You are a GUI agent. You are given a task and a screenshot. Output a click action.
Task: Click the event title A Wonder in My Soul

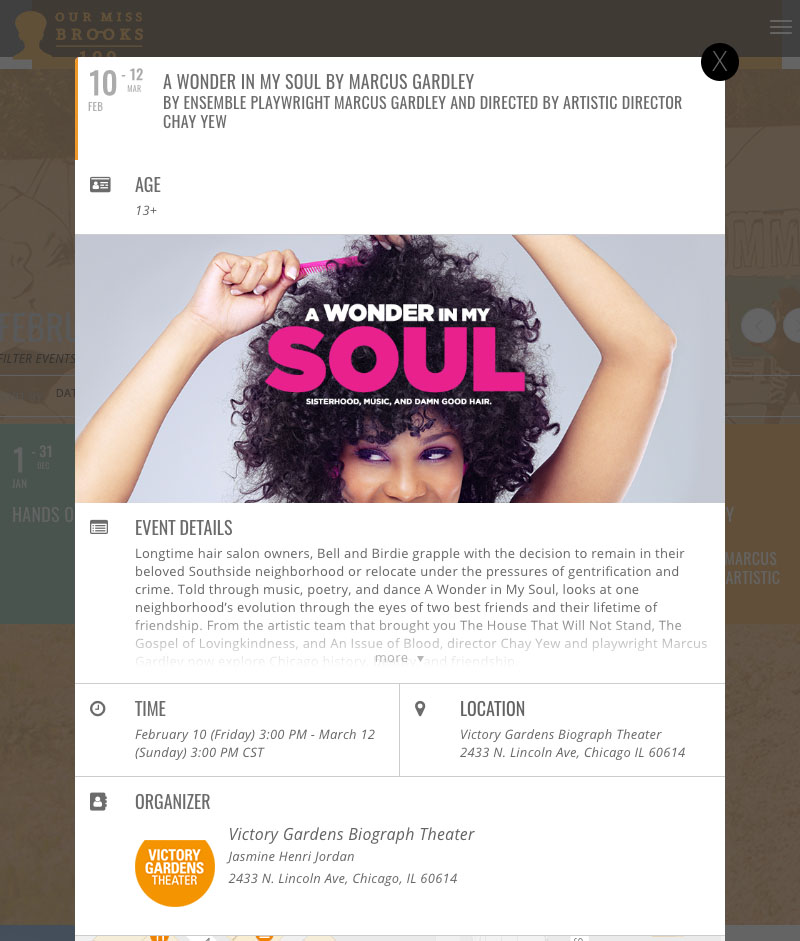[319, 82]
